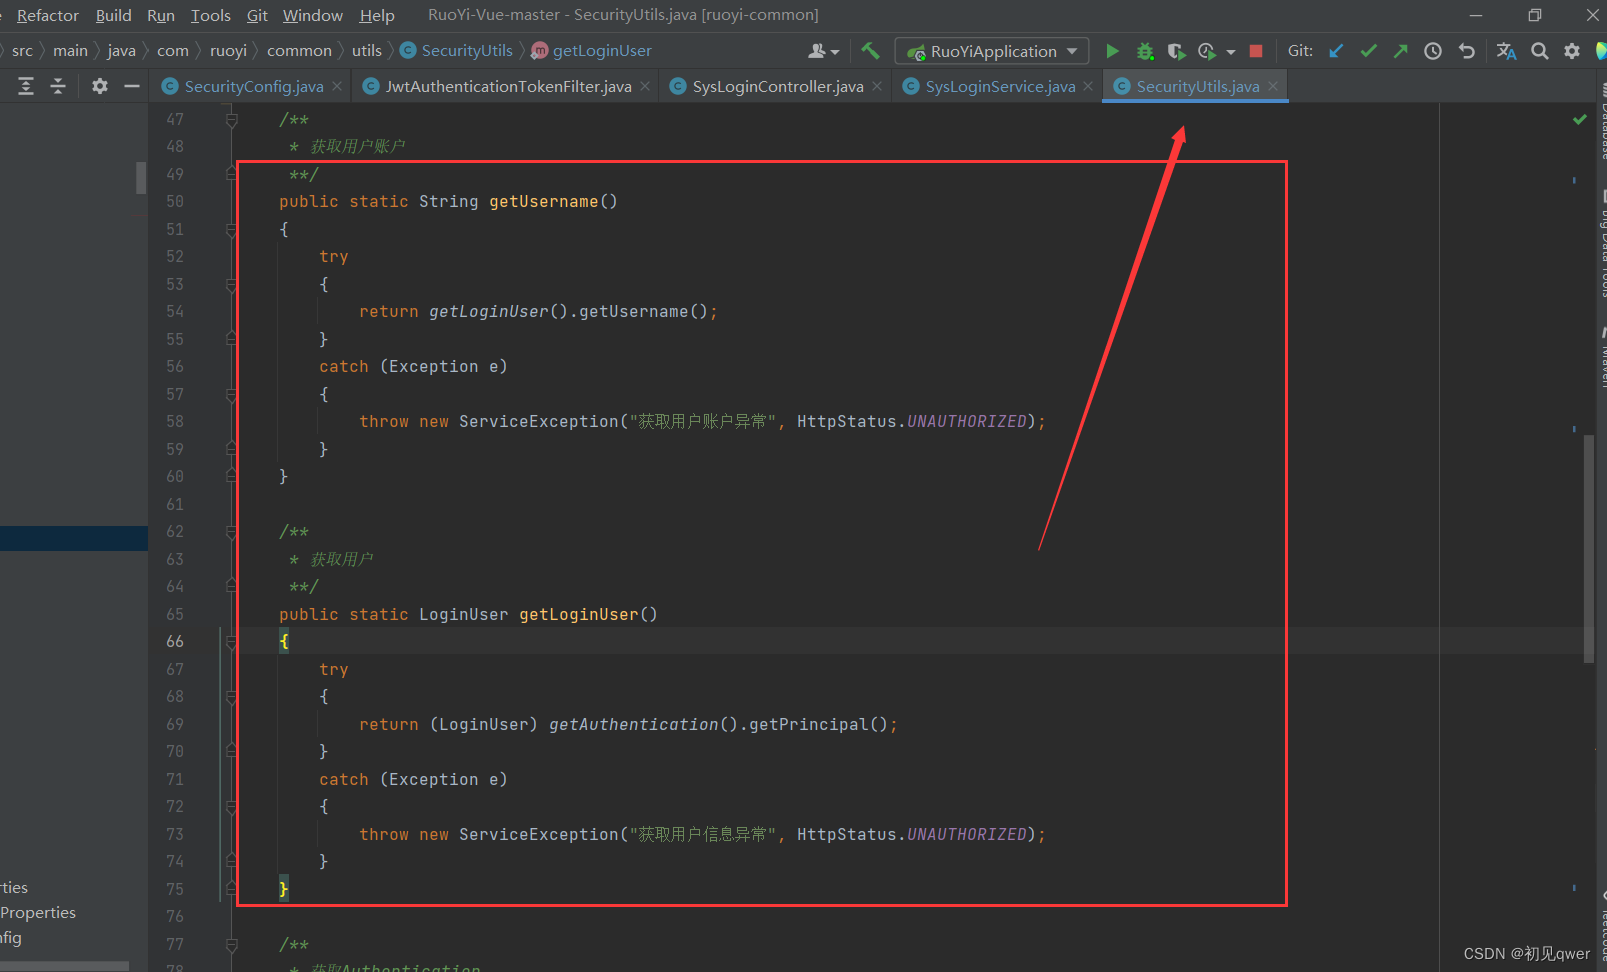Open the Refactor menu
This screenshot has width=1607, height=972.
point(47,15)
